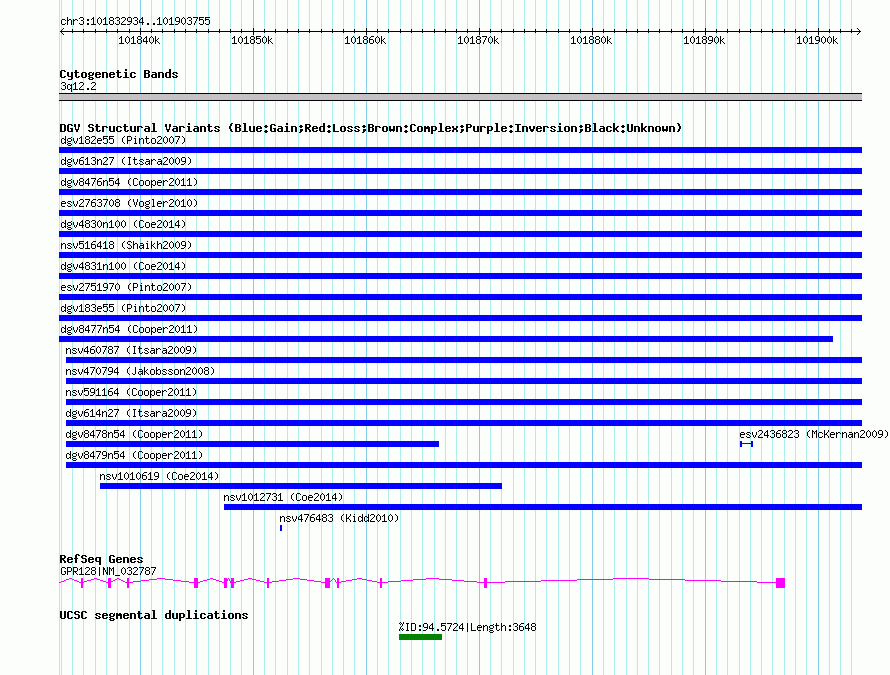Open the DGV Structural Variants track heading
The image size is (890, 675).
click(x=370, y=128)
